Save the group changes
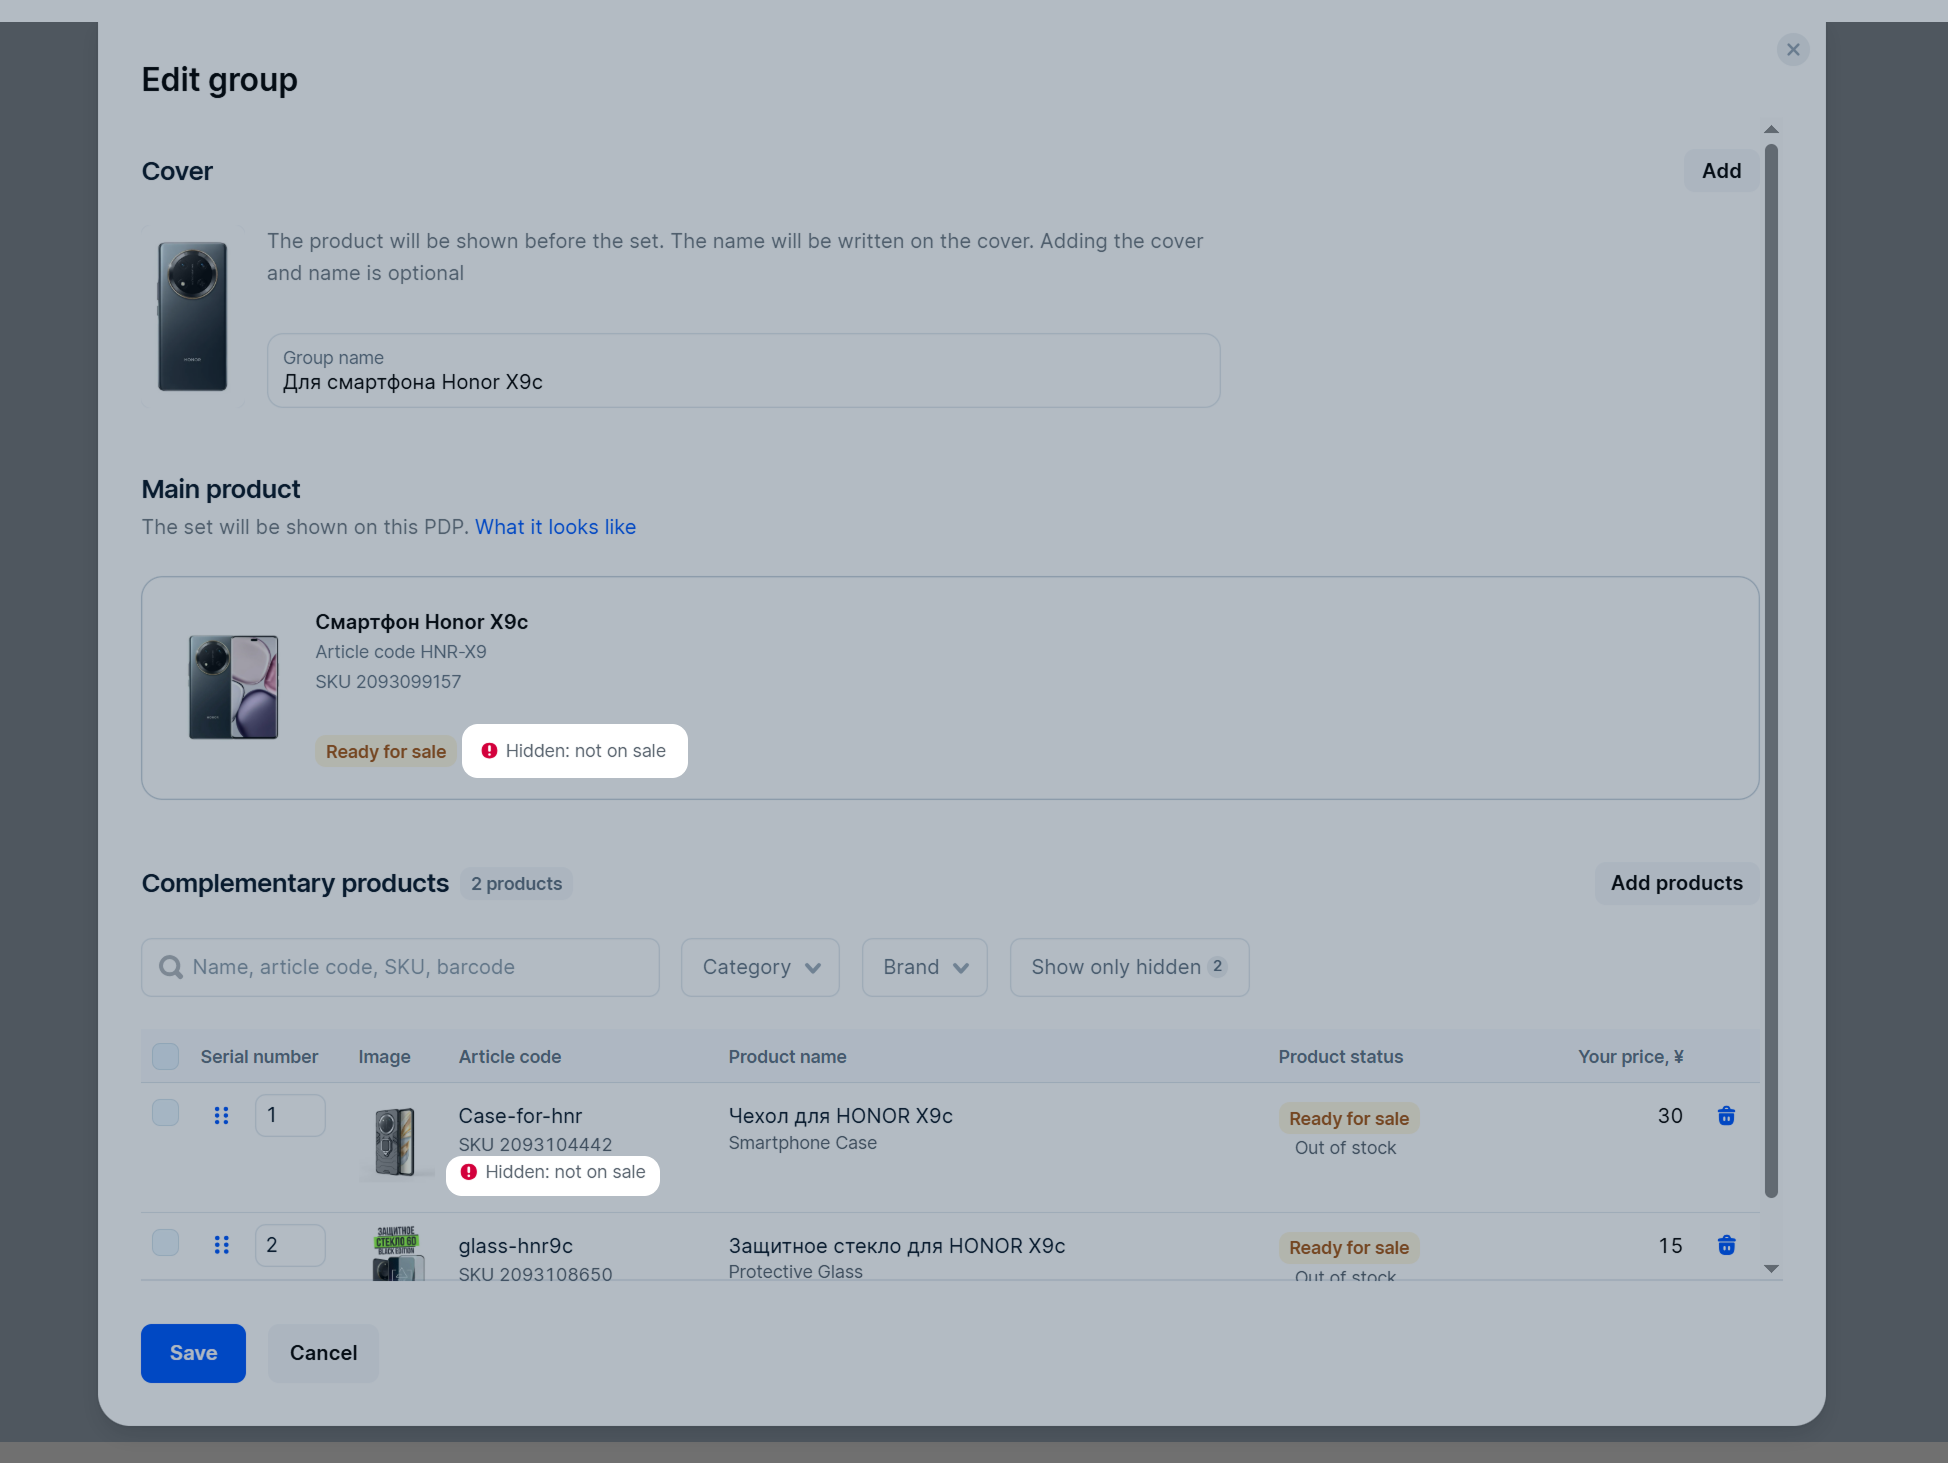 193,1353
